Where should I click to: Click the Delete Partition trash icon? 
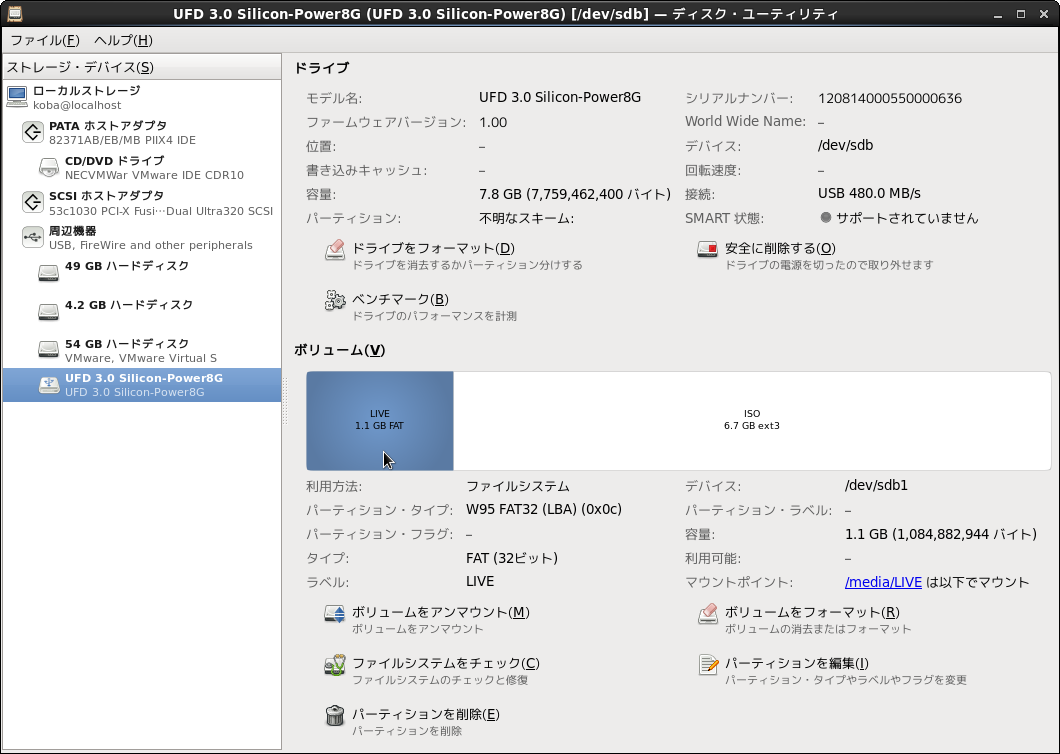(335, 717)
